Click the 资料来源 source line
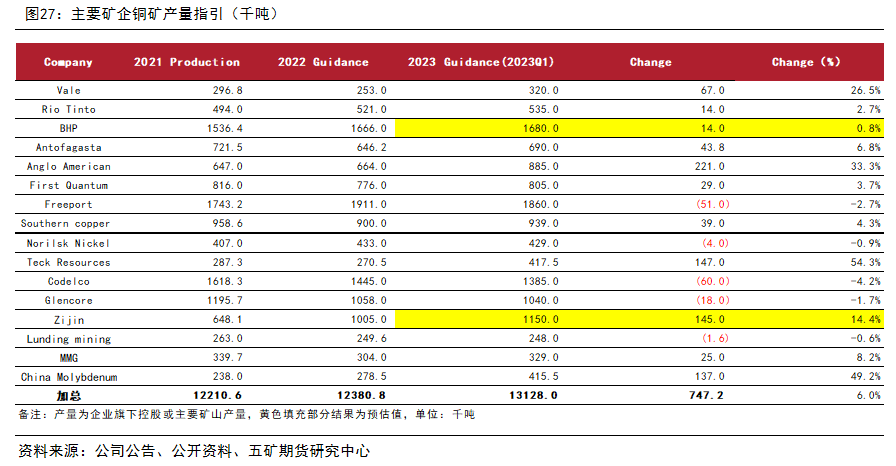This screenshot has width=896, height=466. [194, 451]
